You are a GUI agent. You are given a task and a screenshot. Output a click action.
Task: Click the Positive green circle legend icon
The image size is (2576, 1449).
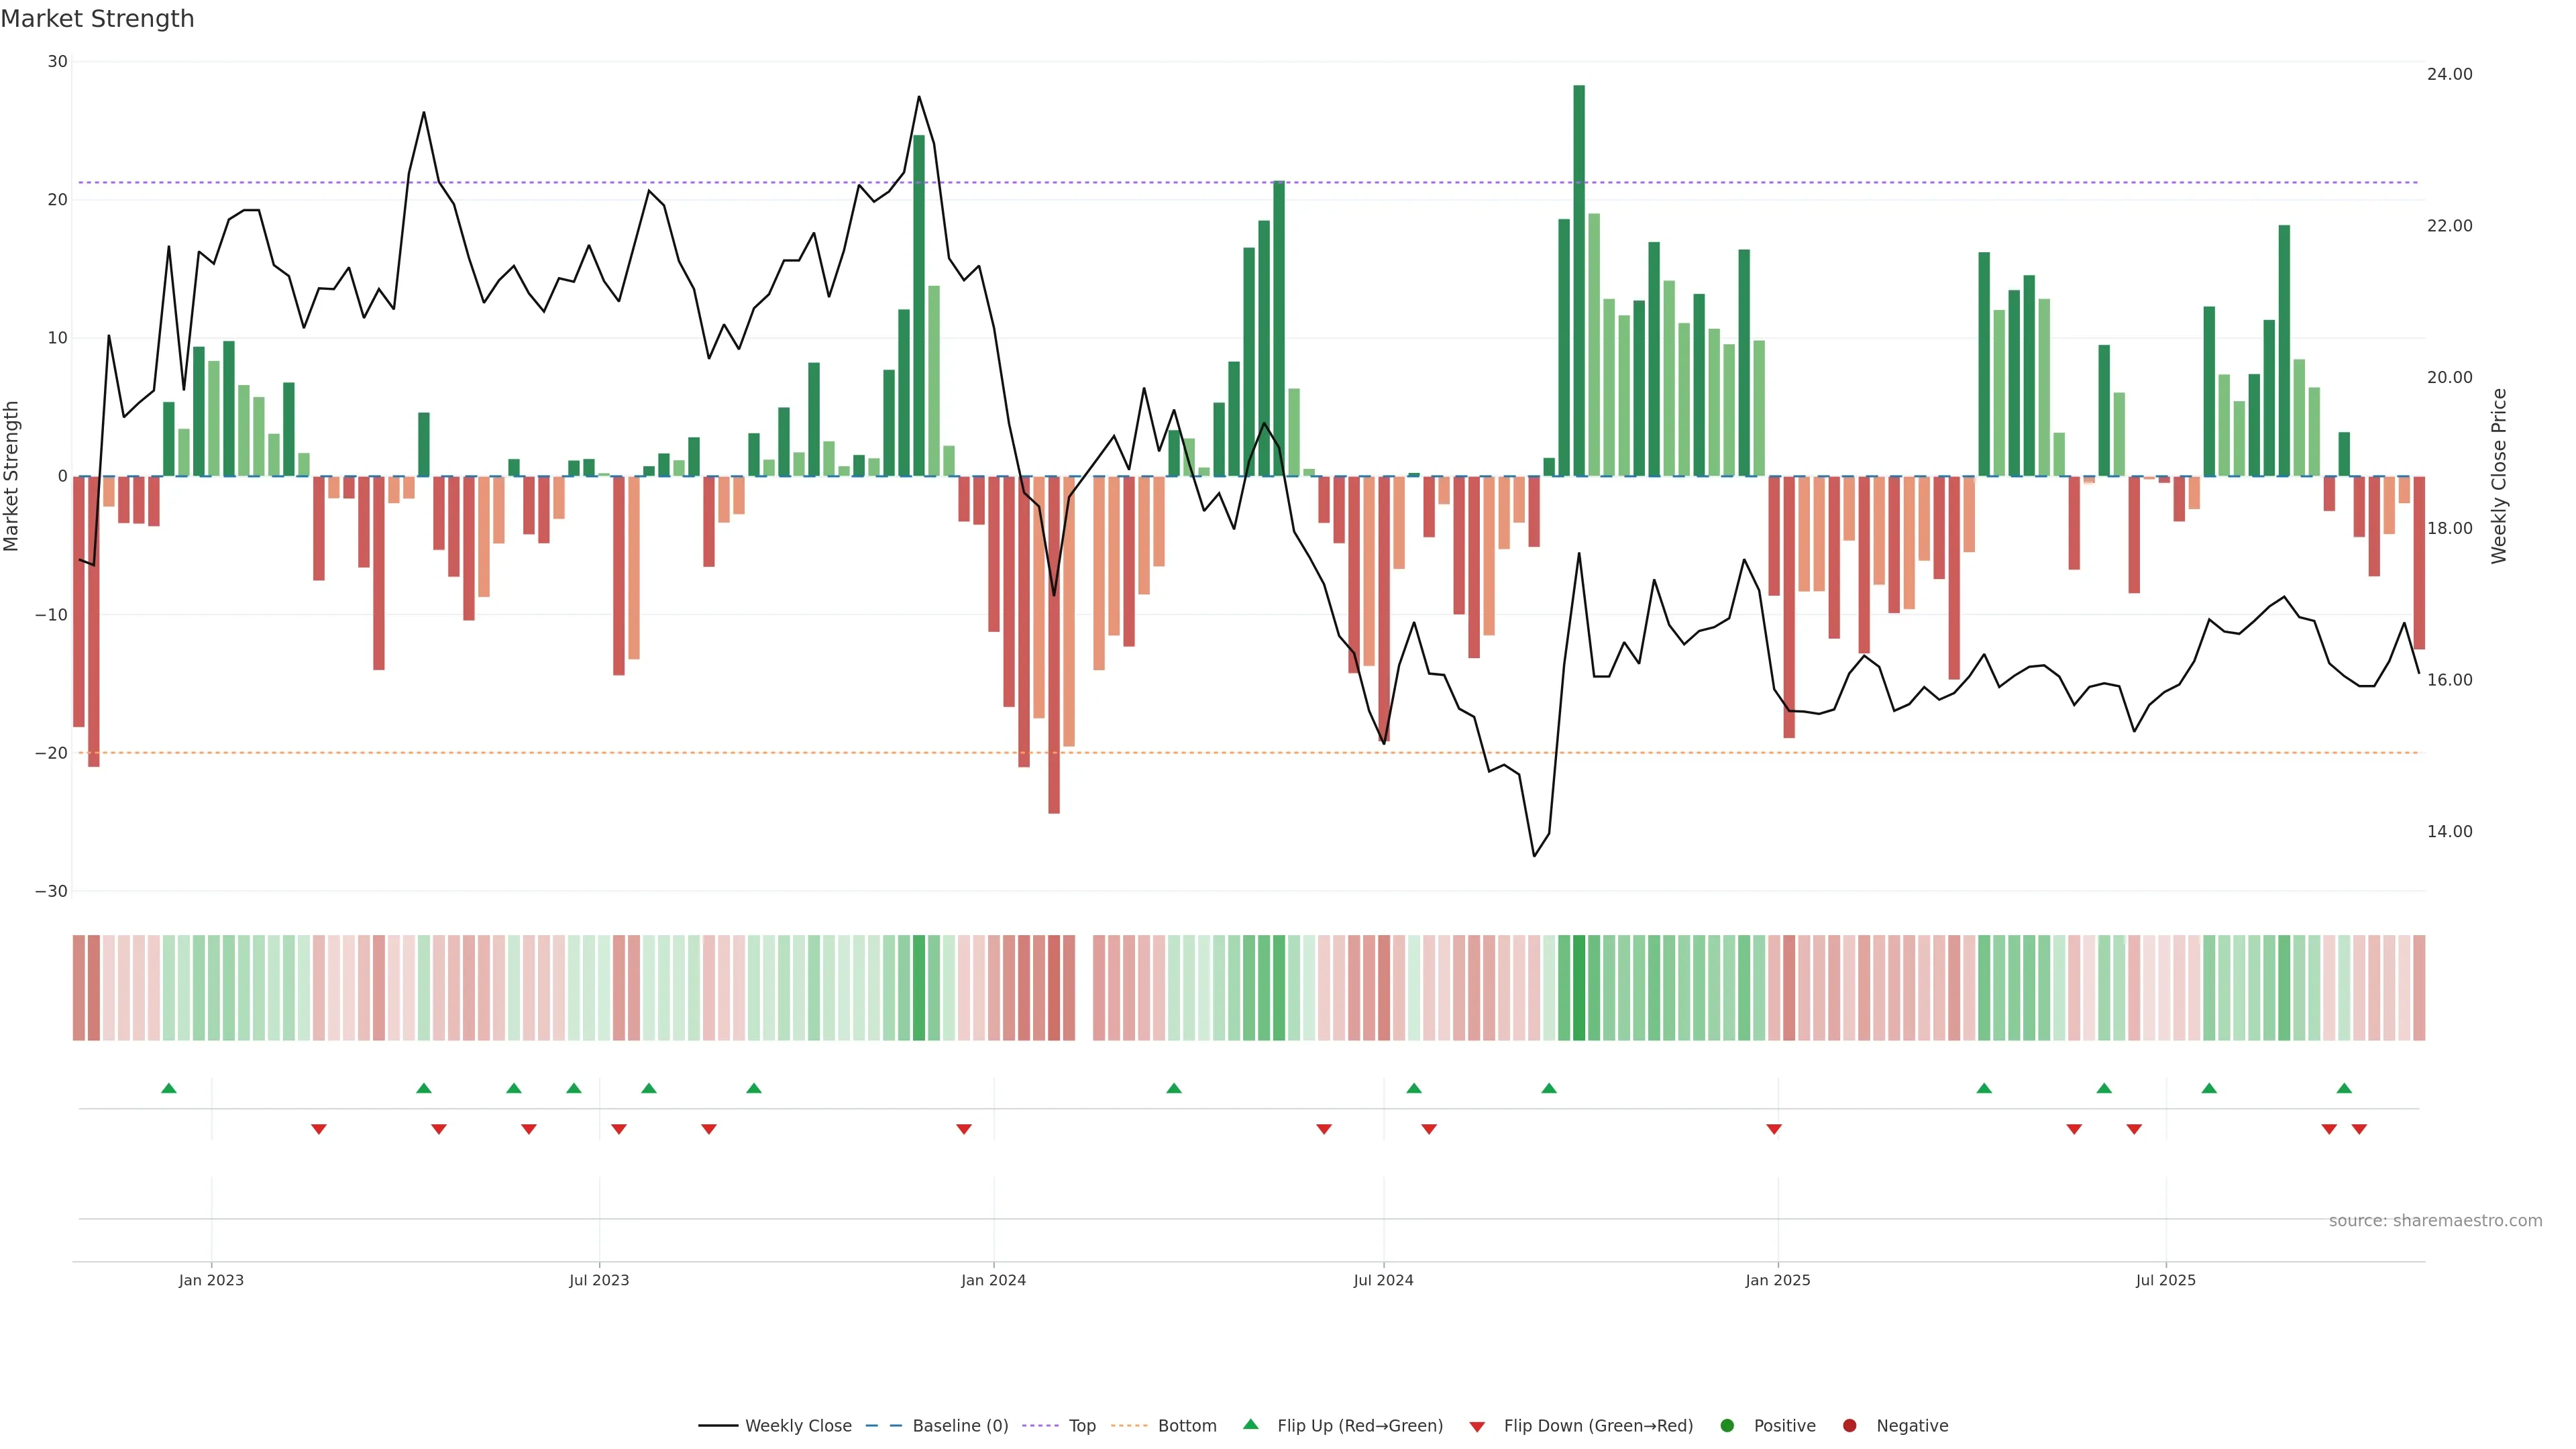pyautogui.click(x=1727, y=1425)
